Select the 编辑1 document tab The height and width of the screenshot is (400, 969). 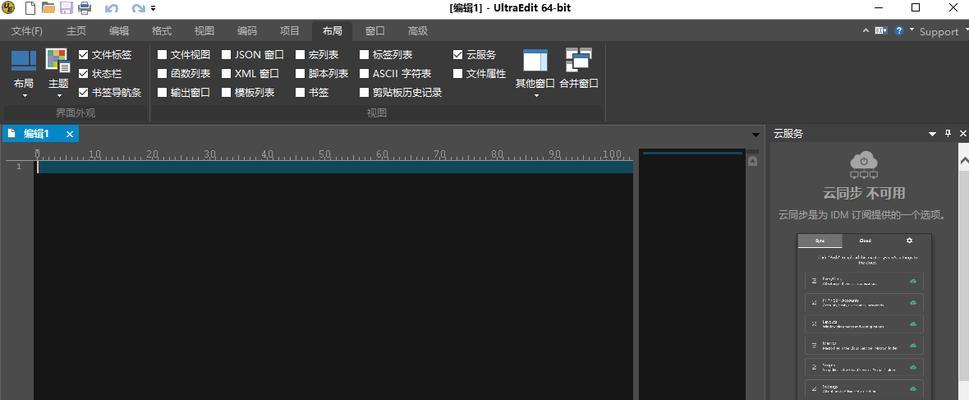coord(40,134)
